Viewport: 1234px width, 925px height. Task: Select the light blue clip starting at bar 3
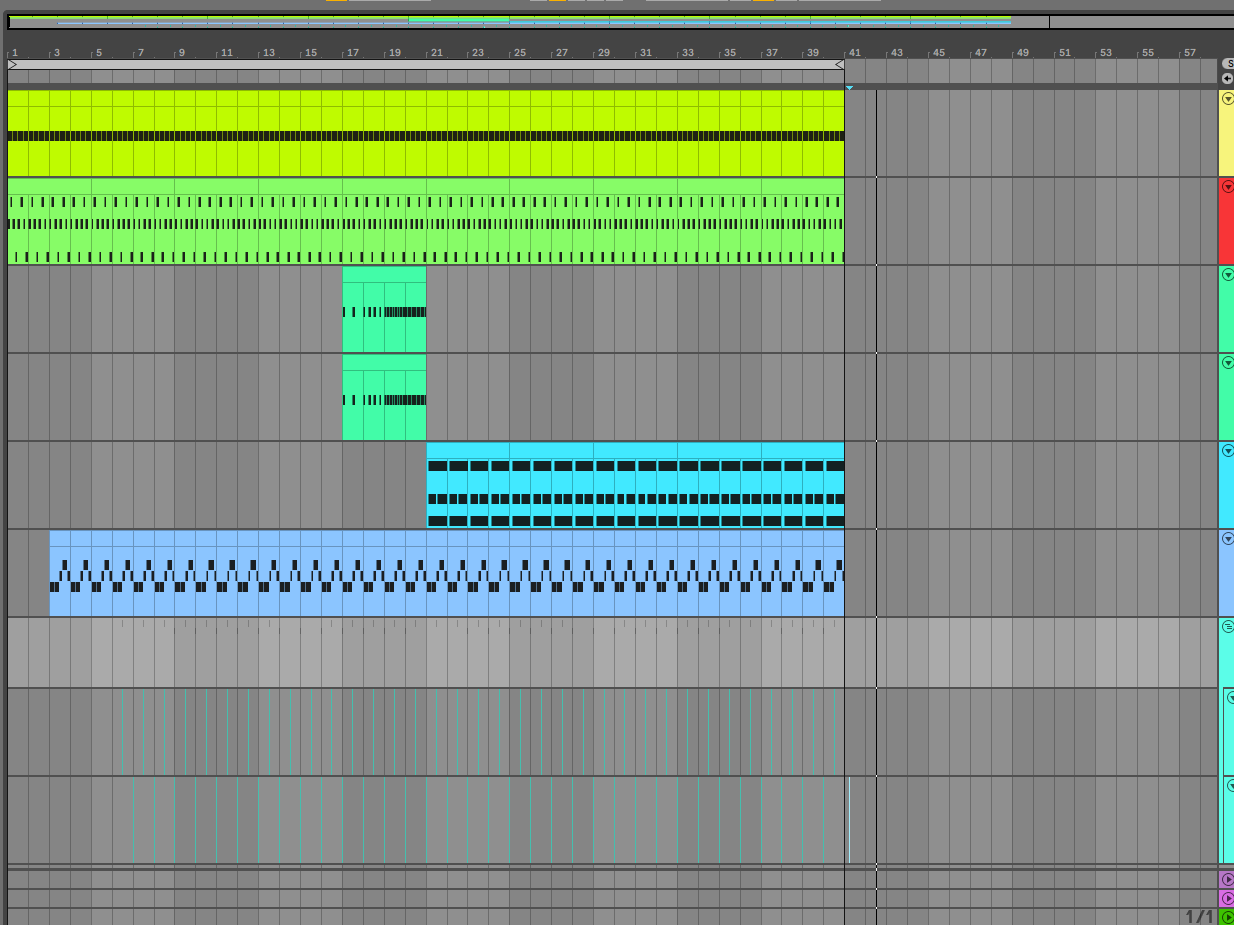pyautogui.click(x=447, y=573)
